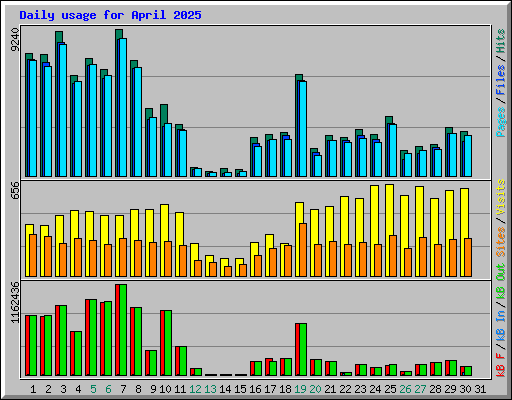512x400 pixels.
Task: Click day 8 on the x-axis
Action: pos(138,389)
